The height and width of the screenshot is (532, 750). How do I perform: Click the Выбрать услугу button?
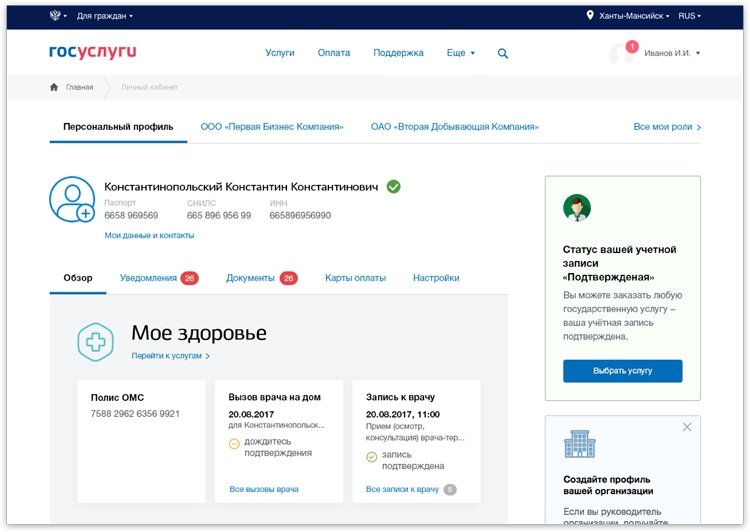622,371
